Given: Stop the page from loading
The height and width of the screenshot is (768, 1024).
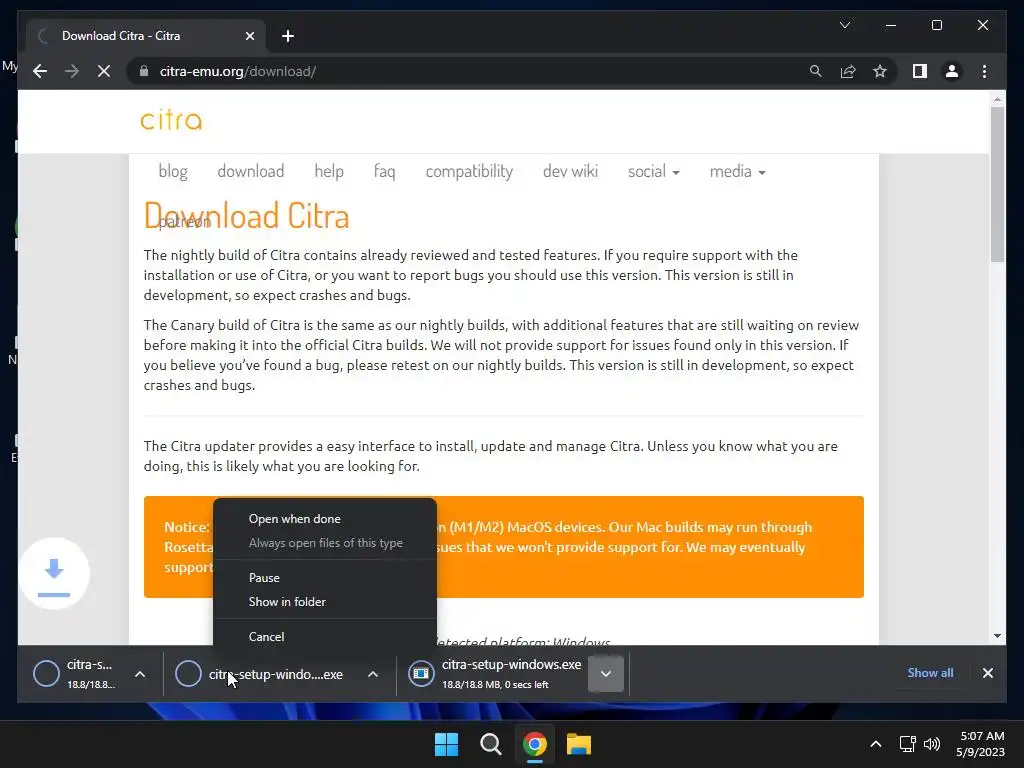Looking at the screenshot, I should coord(104,71).
